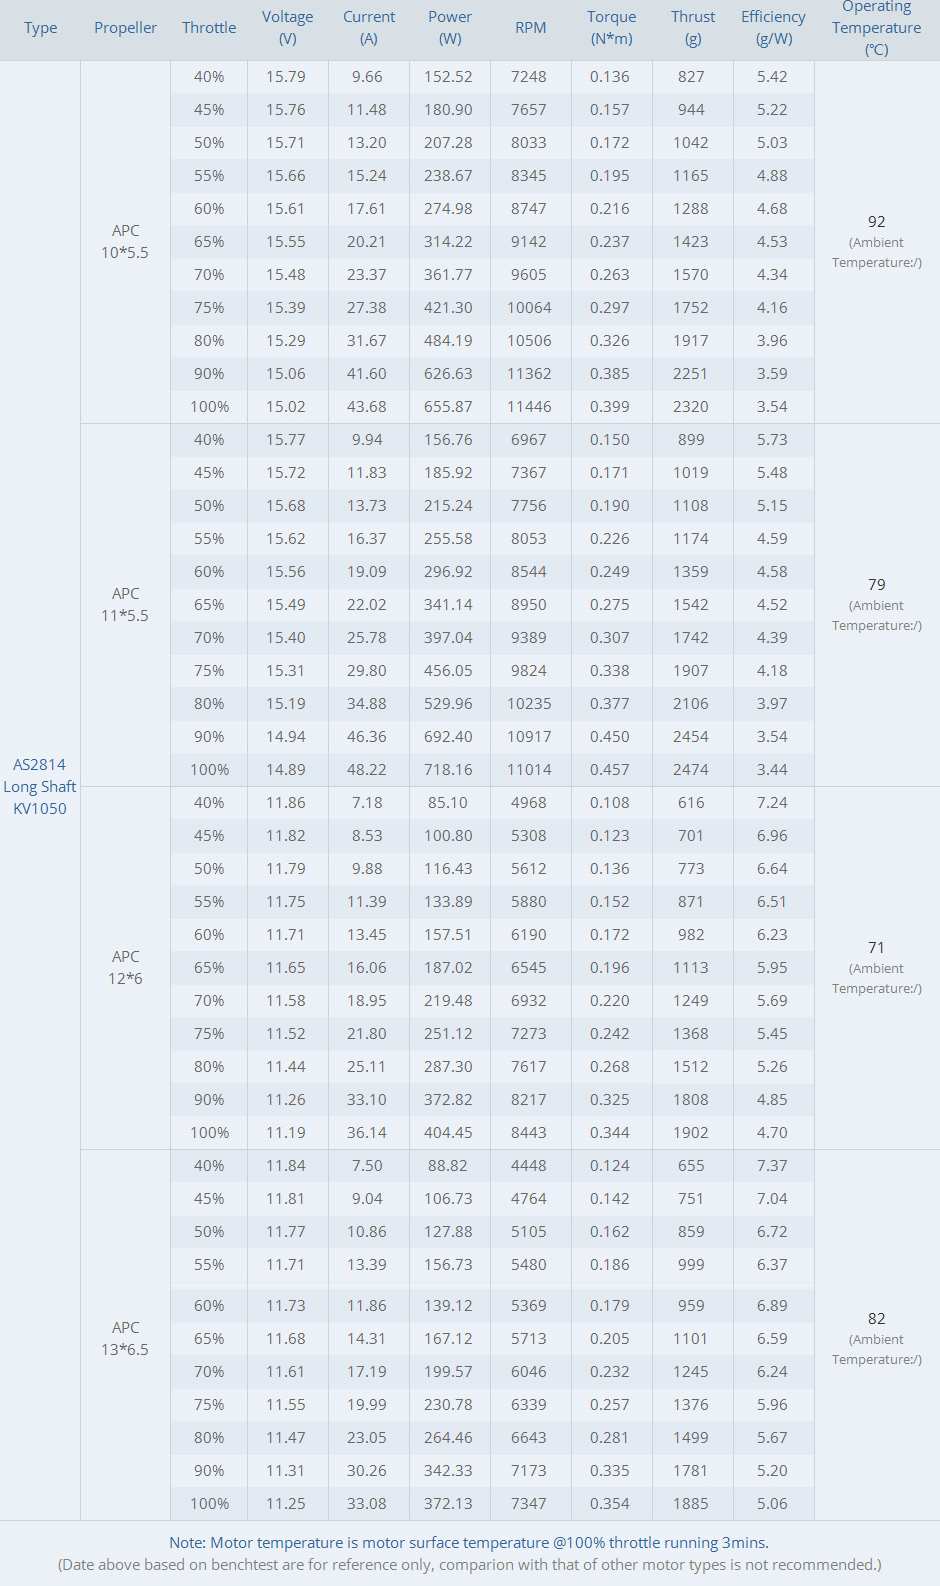
Task: Click current value 48.22
Action: pyautogui.click(x=367, y=770)
